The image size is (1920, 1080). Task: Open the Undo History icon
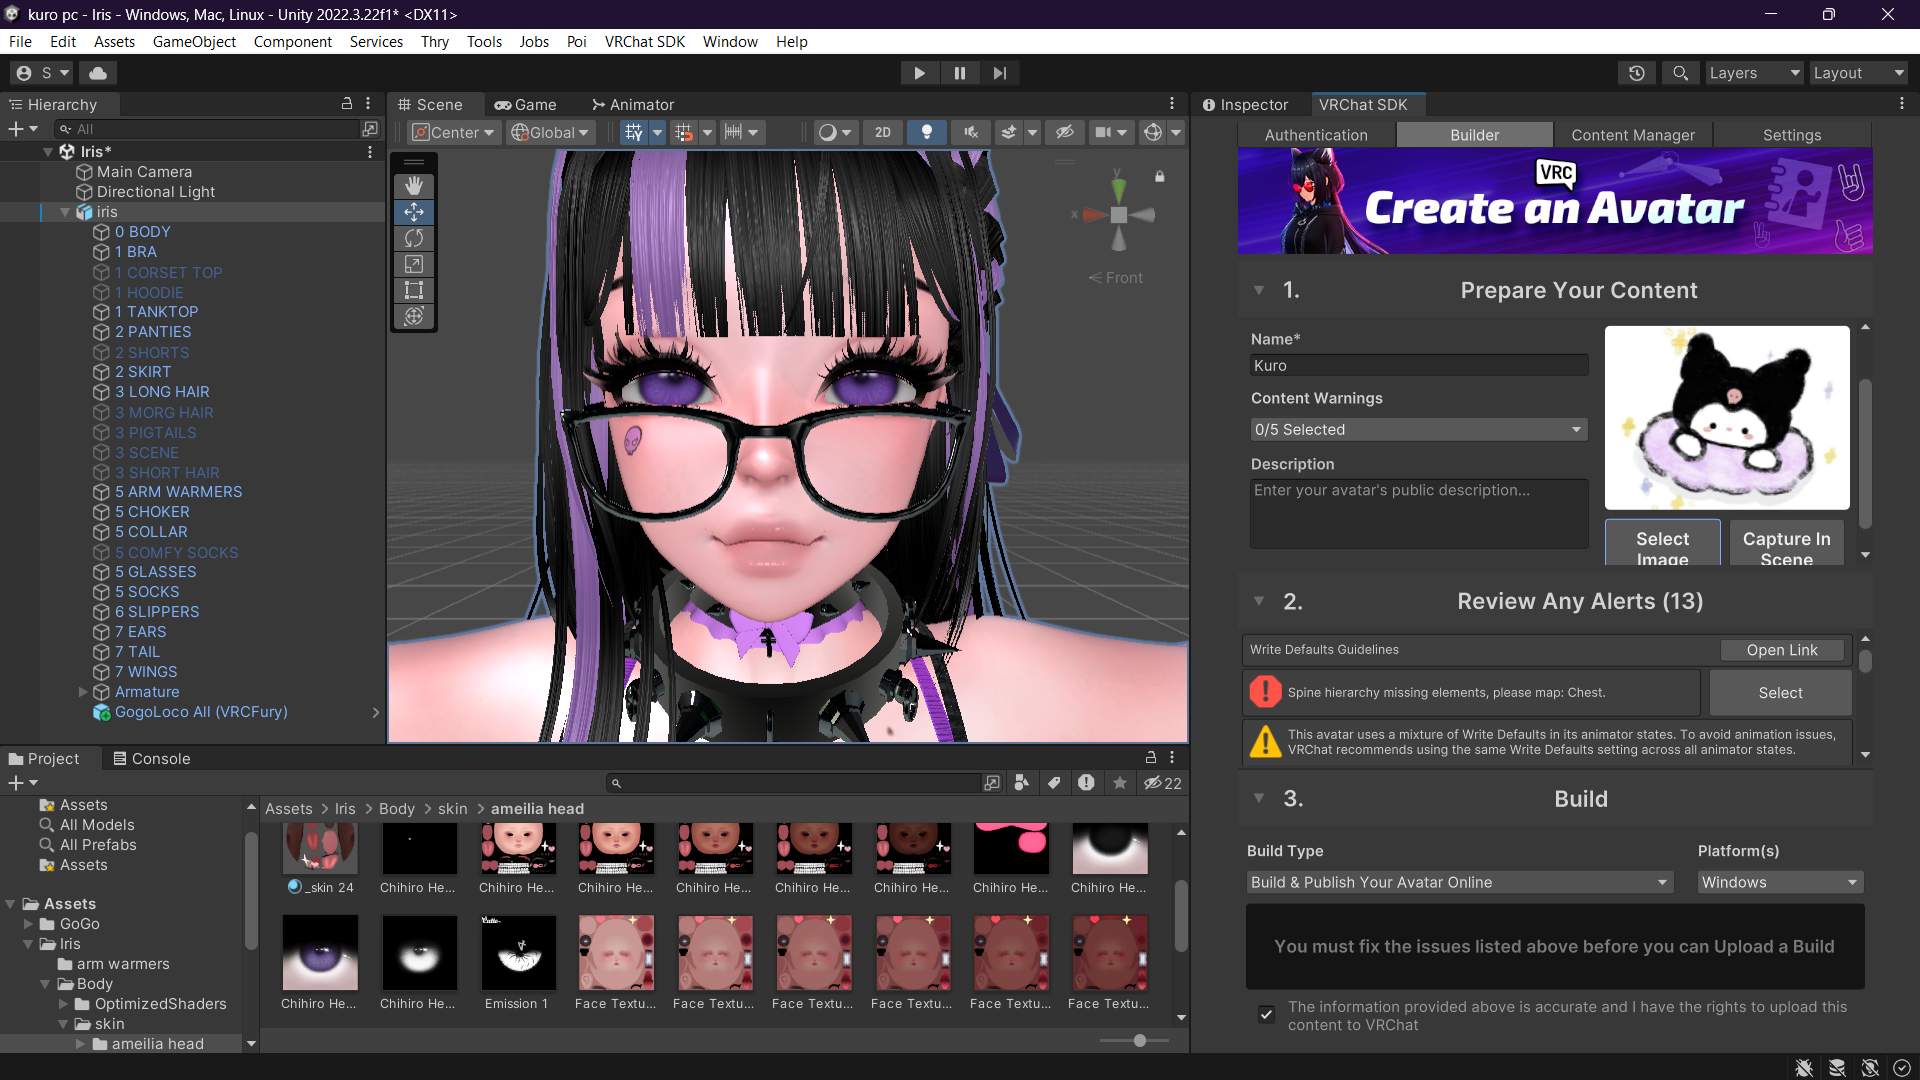[x=1636, y=73]
